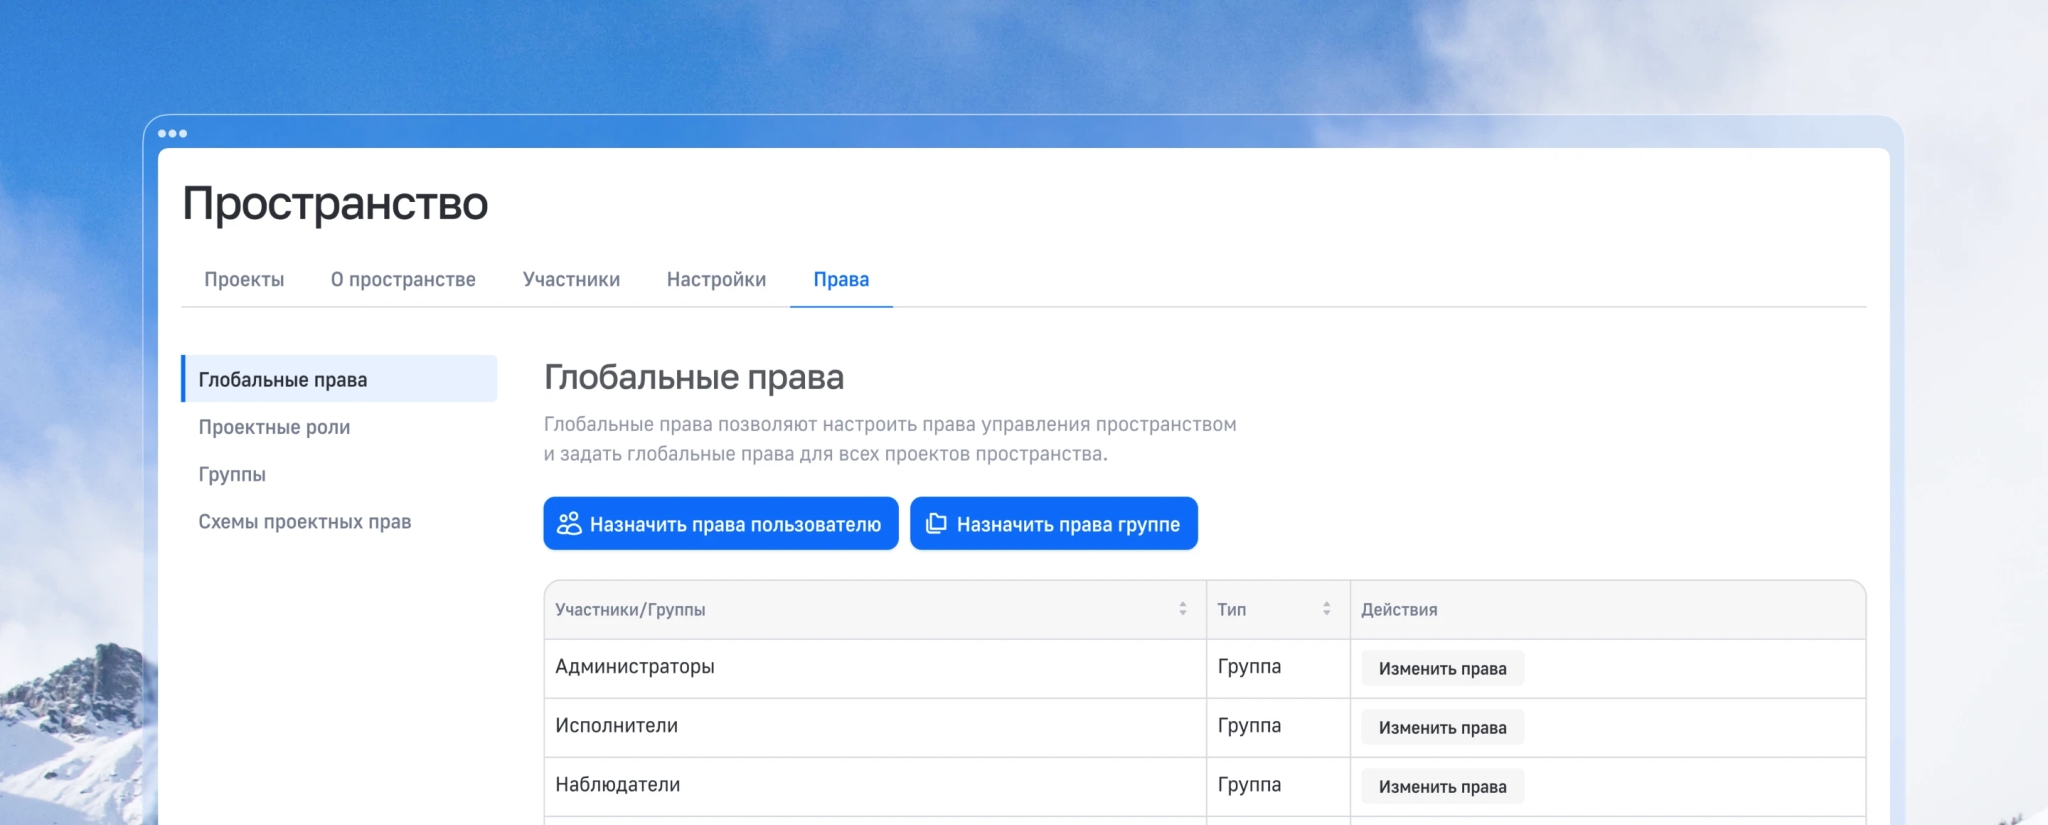Open Проектные роли in the sidebar
Viewport: 2048px width, 825px height.
pyautogui.click(x=274, y=427)
